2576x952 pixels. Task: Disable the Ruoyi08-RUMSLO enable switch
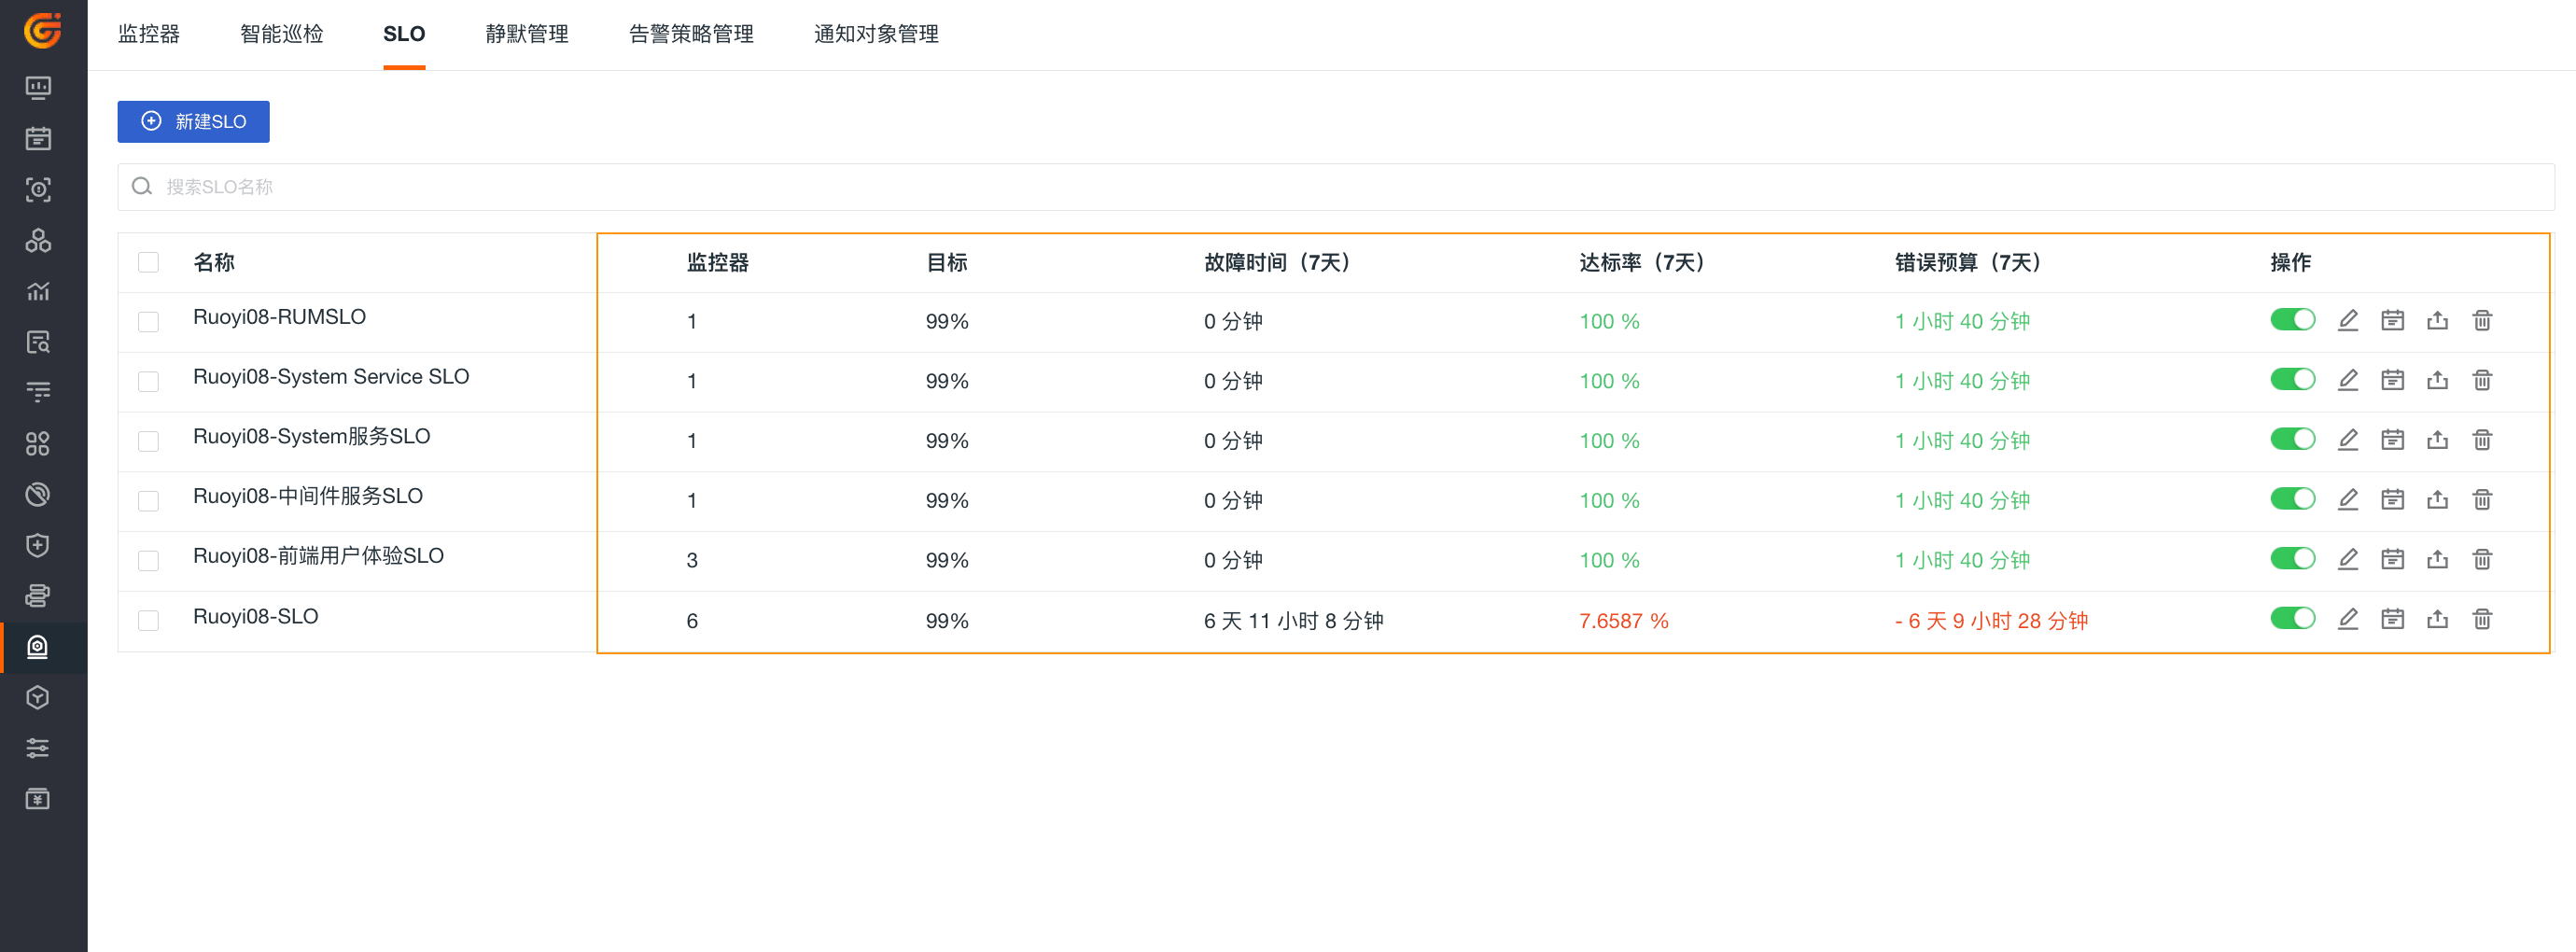click(x=2292, y=319)
